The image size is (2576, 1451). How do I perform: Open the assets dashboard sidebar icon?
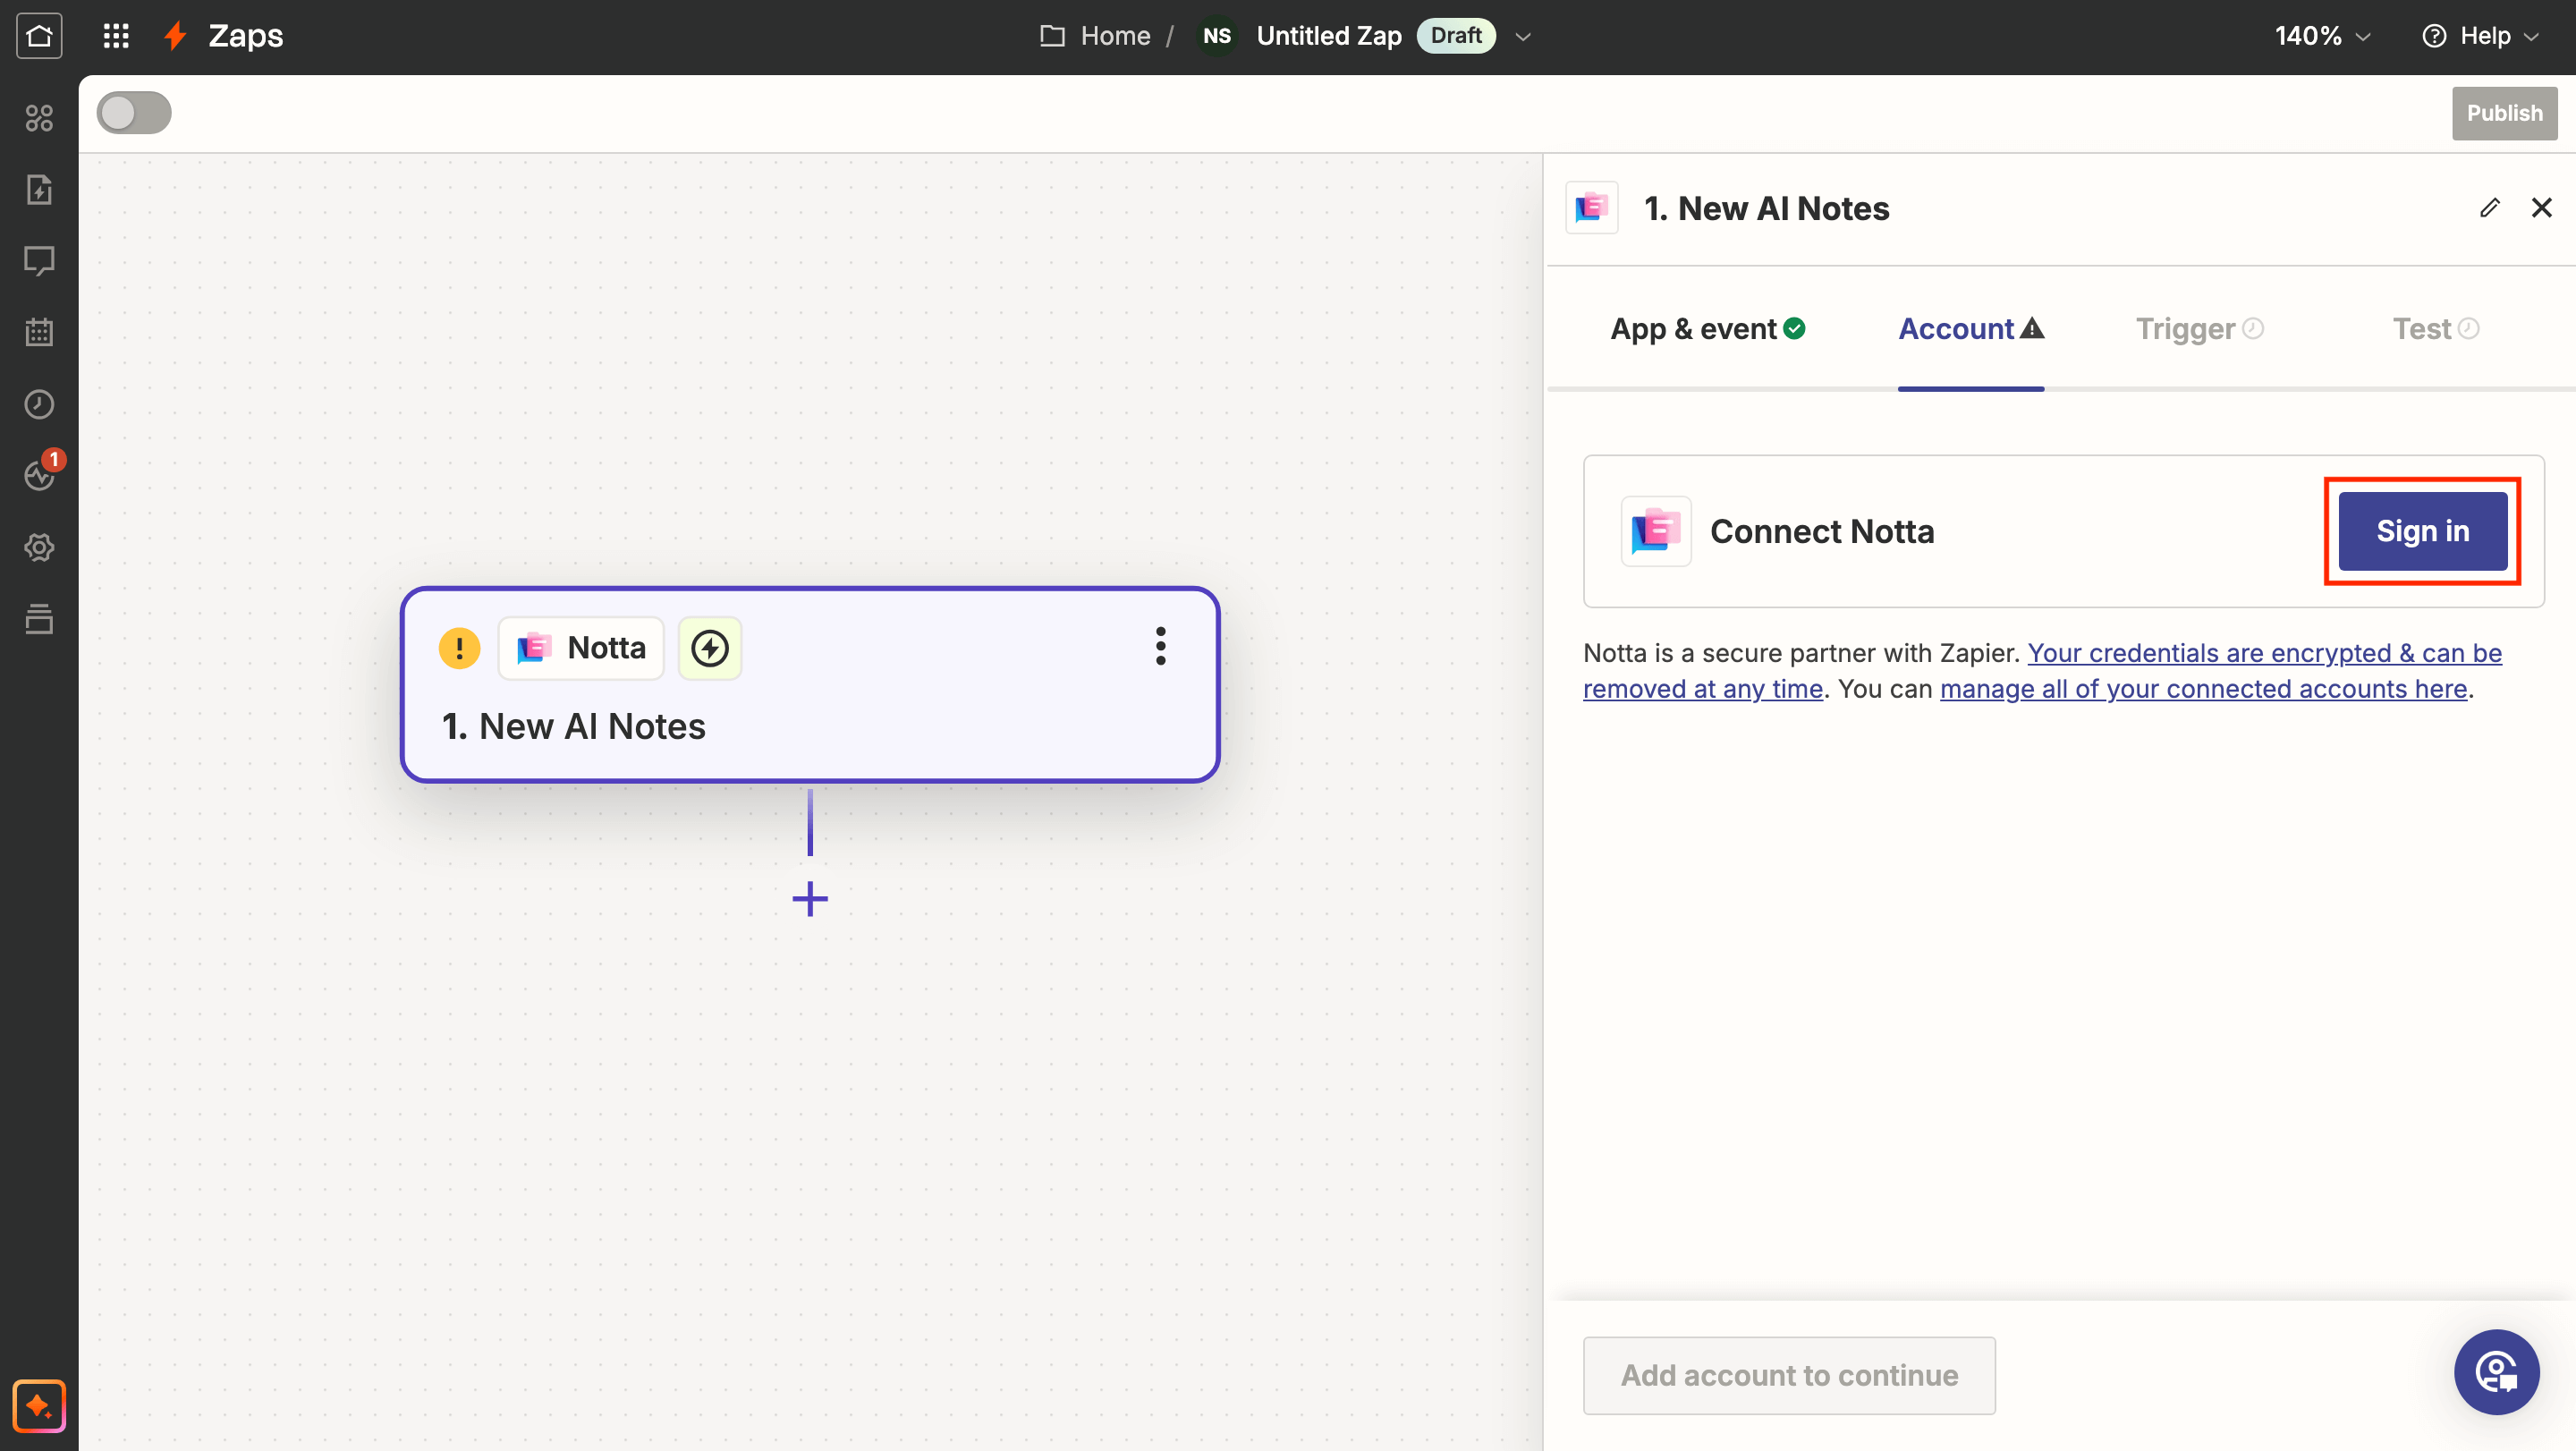coord(39,118)
